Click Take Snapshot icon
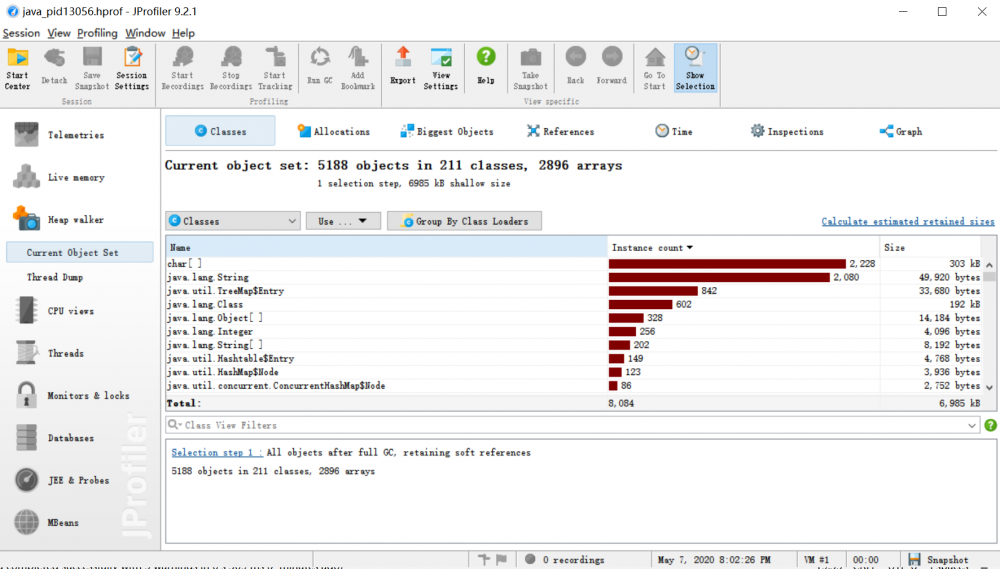Viewport: 1000px width, 569px height. 531,68
